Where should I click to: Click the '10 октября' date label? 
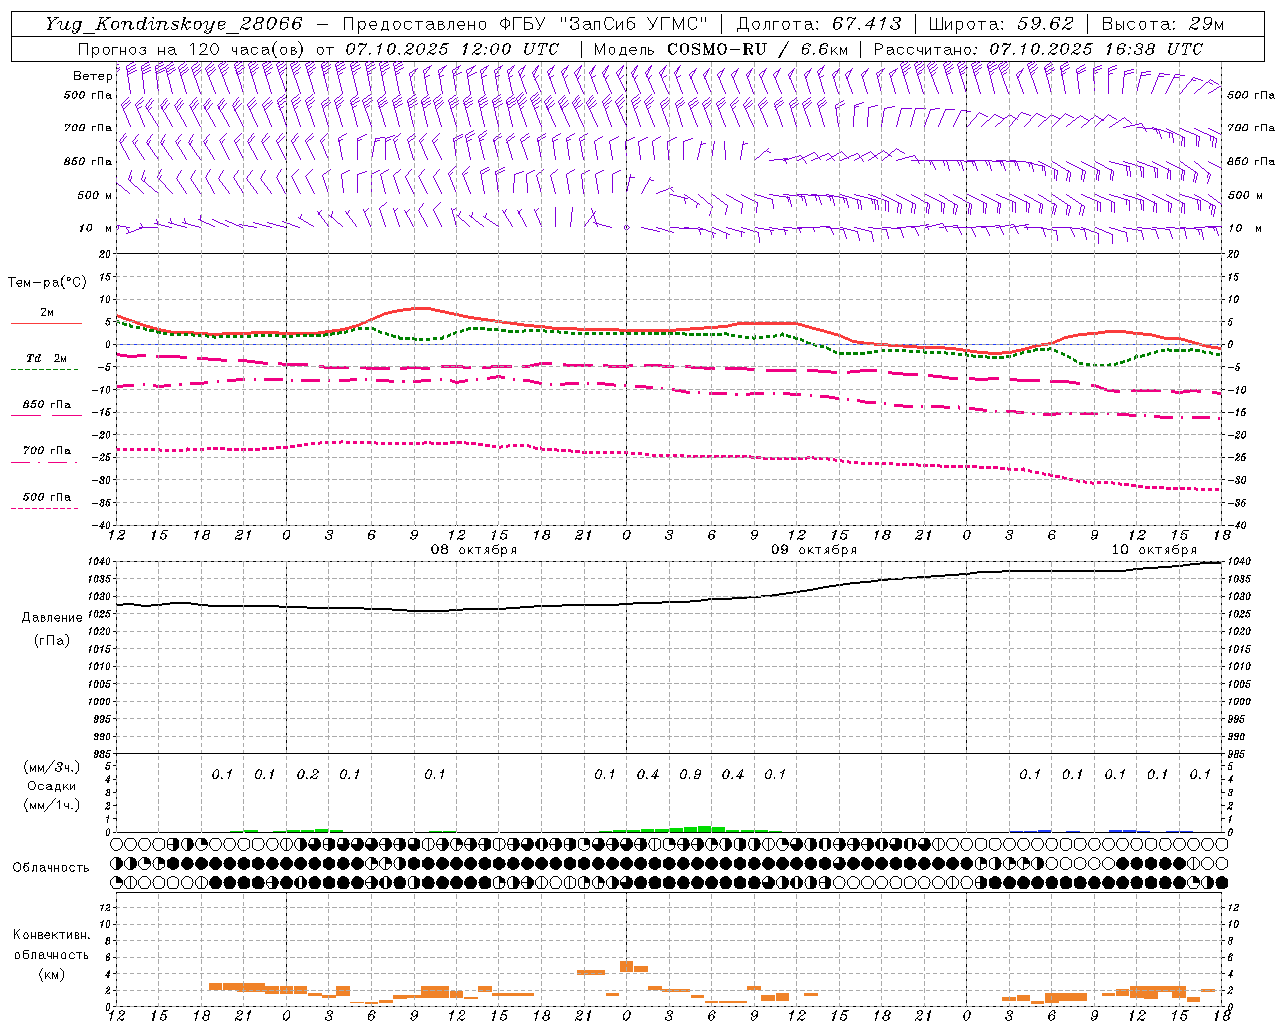tap(1154, 550)
